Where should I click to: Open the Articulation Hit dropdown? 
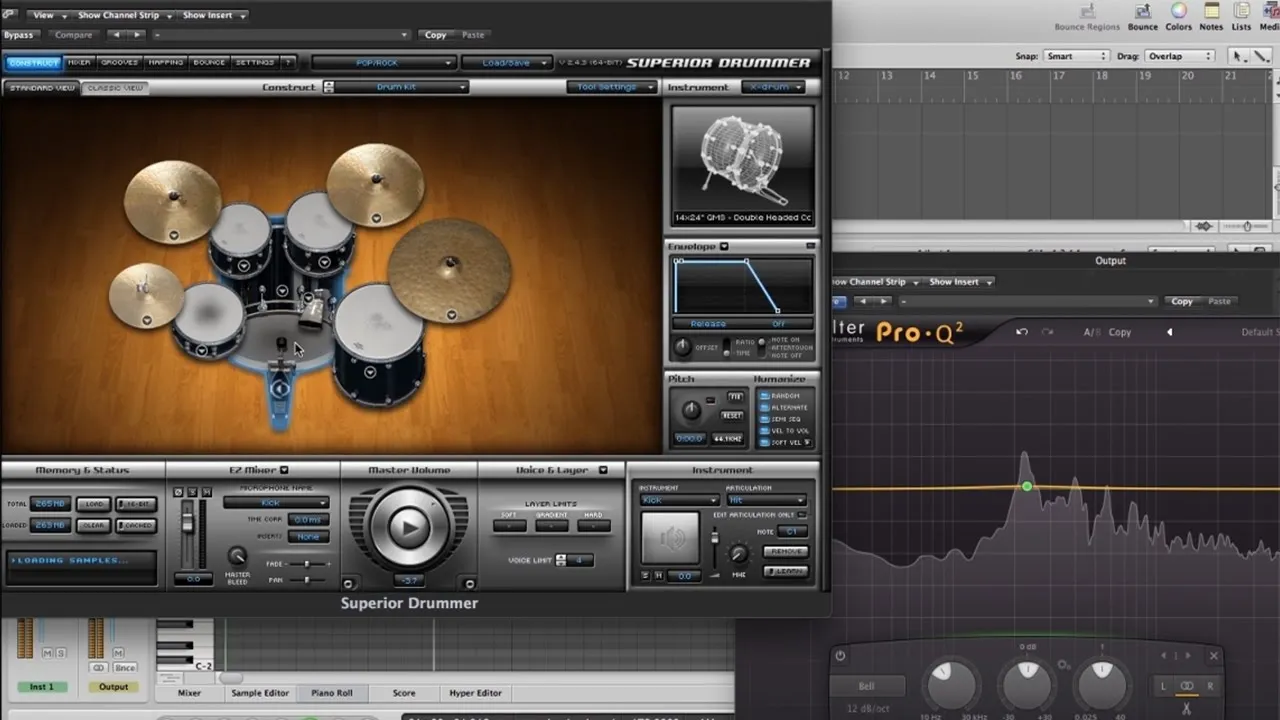[x=765, y=500]
